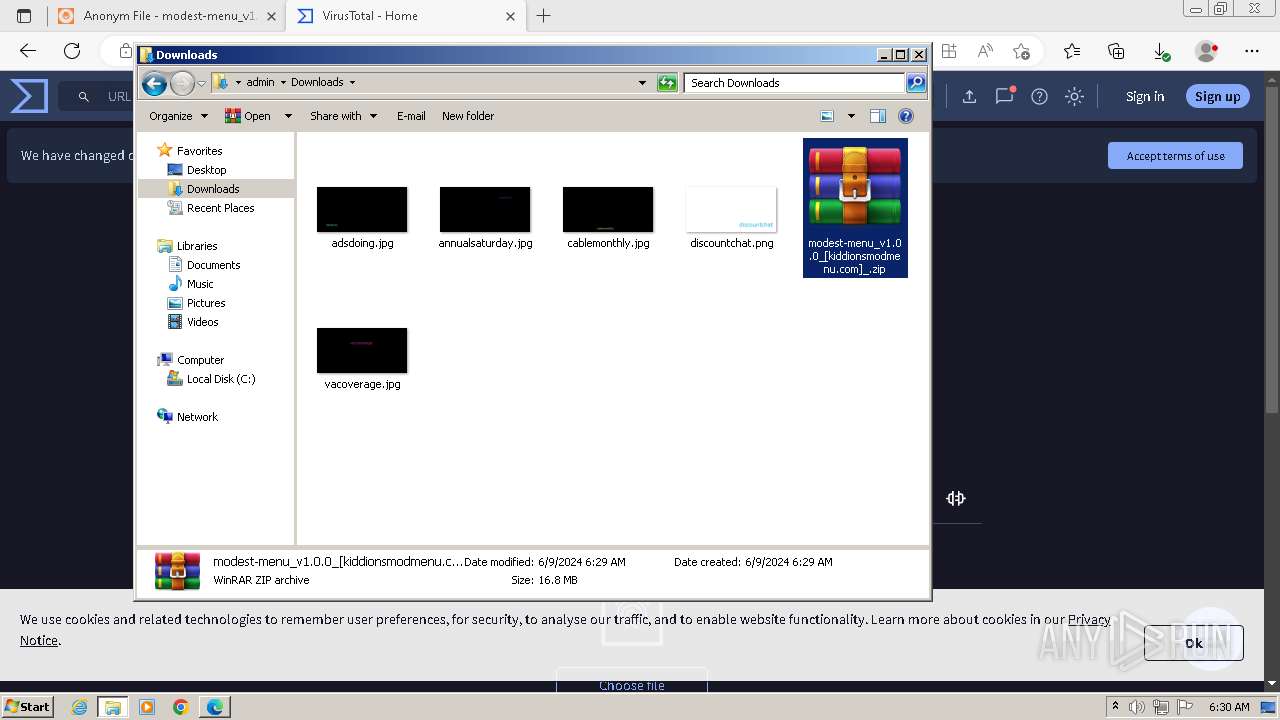Open Edge Settings and more menu
Image resolution: width=1280 pixels, height=720 pixels.
(1252, 51)
